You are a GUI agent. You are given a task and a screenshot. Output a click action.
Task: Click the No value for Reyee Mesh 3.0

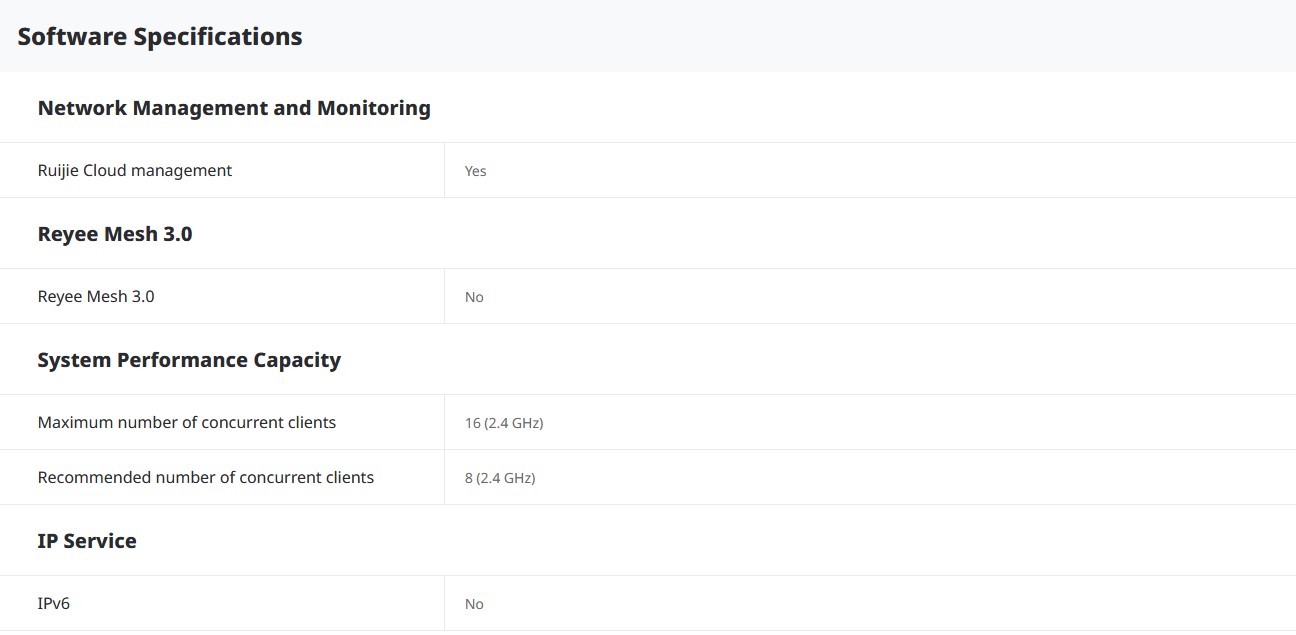pyautogui.click(x=474, y=297)
